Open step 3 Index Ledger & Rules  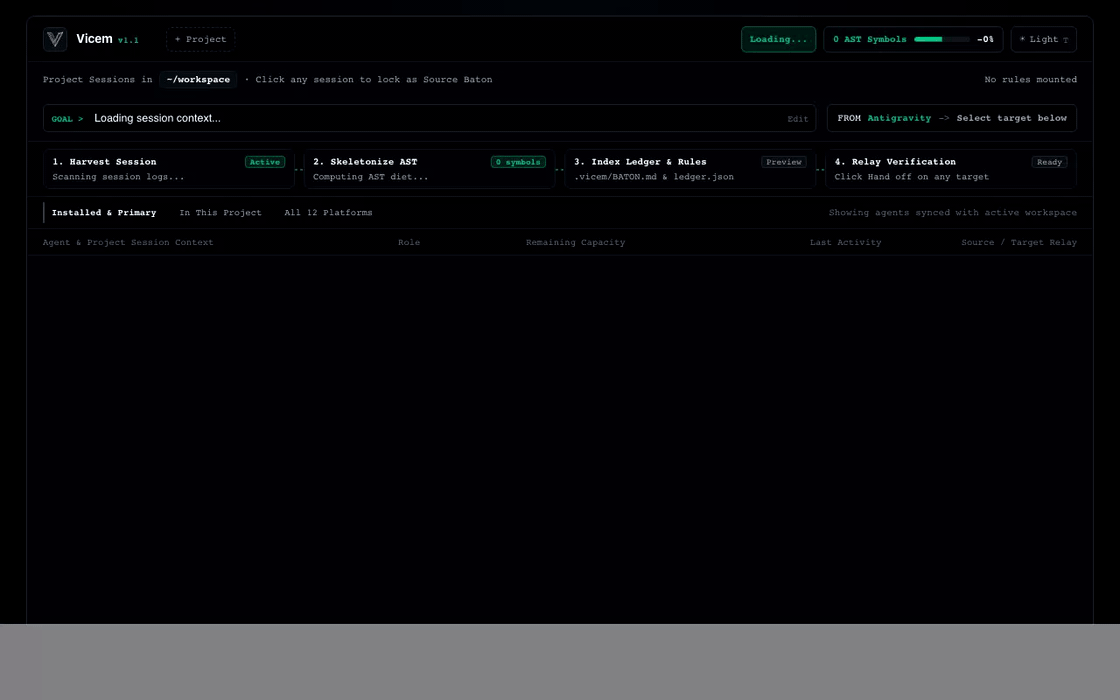pos(690,169)
